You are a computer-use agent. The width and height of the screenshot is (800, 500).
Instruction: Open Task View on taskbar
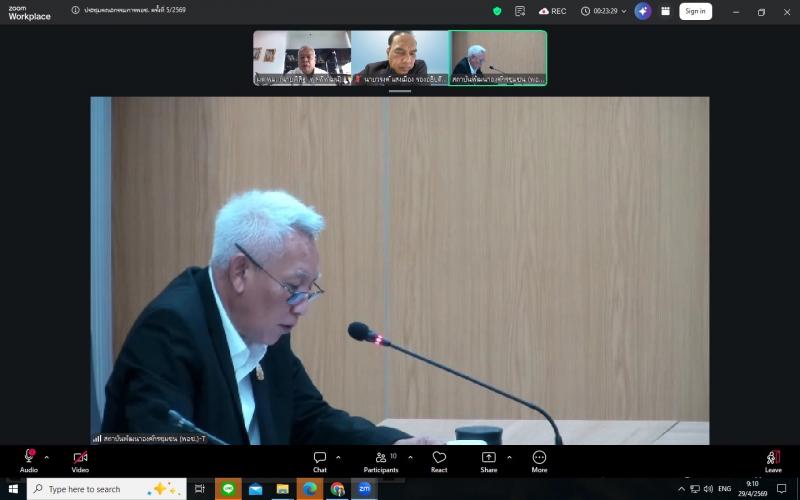click(x=199, y=489)
